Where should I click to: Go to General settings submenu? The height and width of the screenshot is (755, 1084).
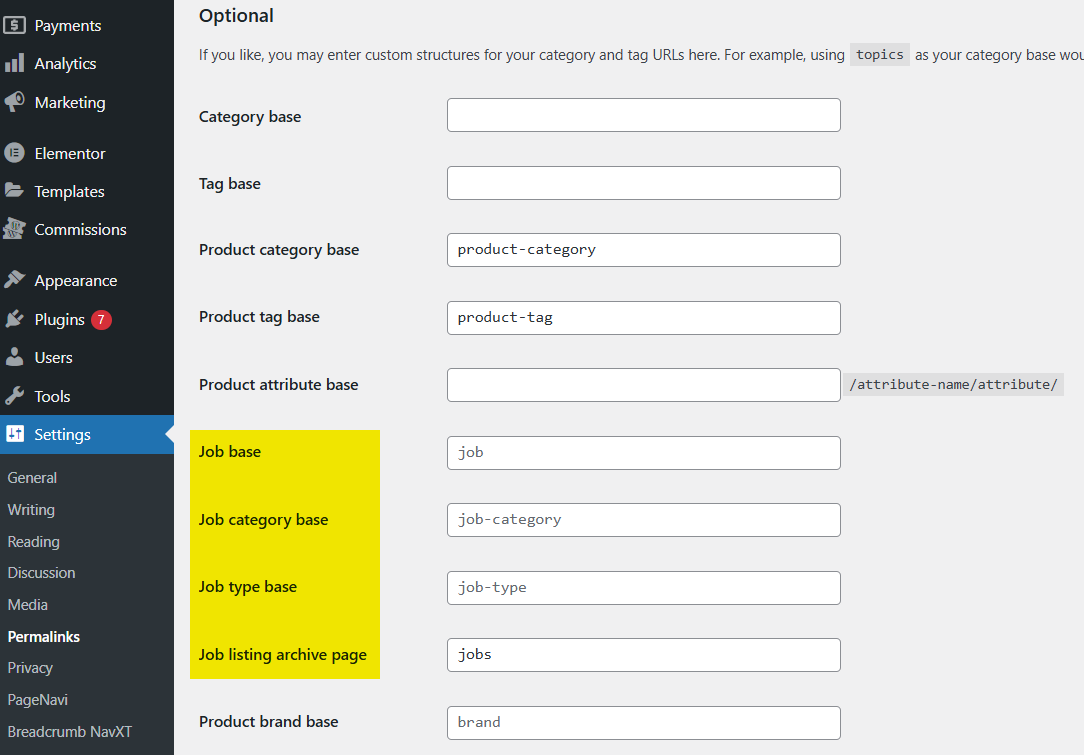(32, 478)
